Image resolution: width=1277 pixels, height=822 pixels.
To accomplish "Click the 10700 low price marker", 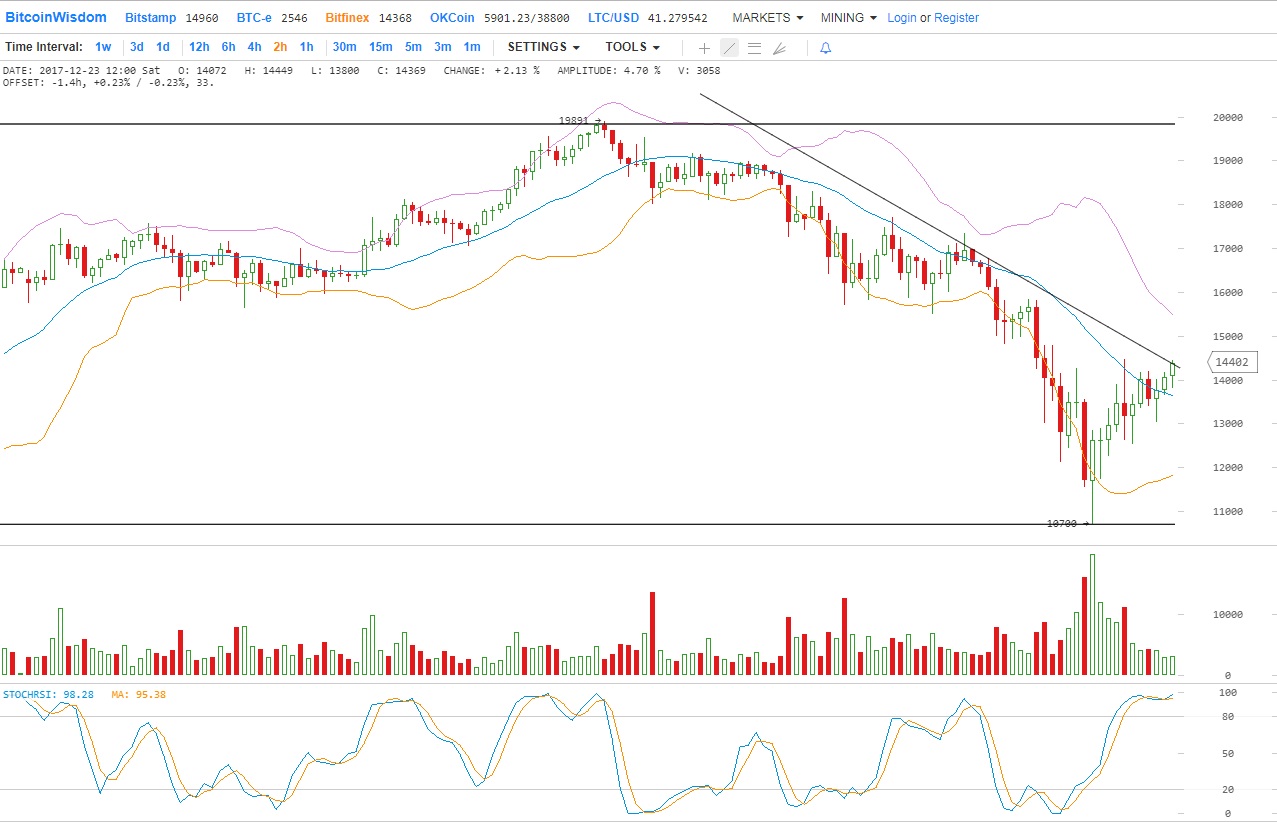I will (1067, 523).
